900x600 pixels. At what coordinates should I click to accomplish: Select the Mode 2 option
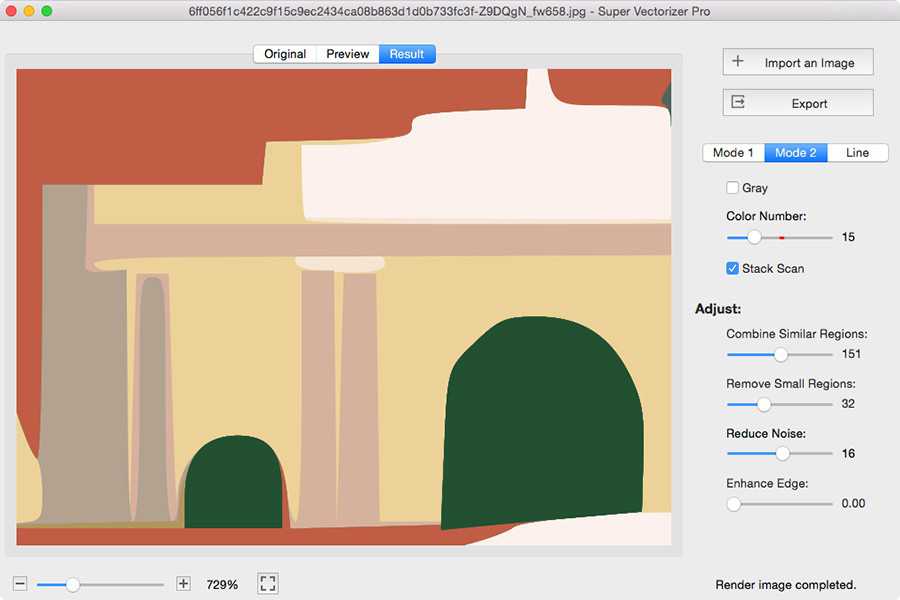796,153
